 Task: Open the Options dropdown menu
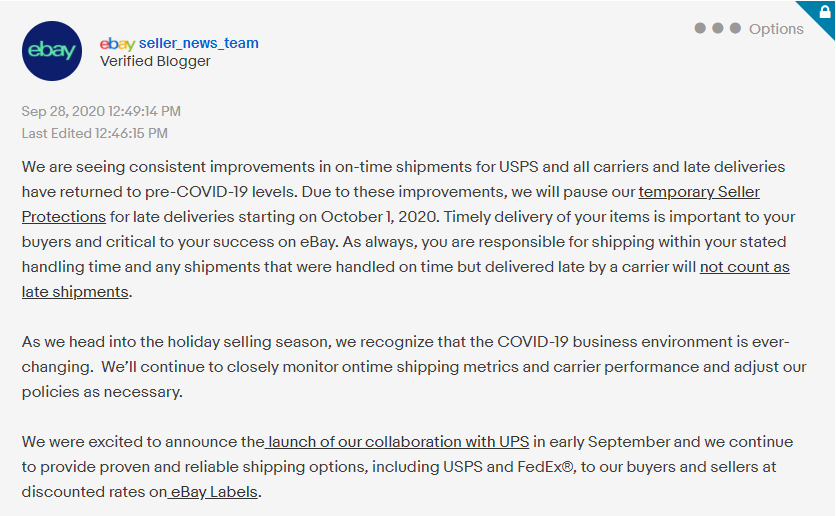point(775,29)
